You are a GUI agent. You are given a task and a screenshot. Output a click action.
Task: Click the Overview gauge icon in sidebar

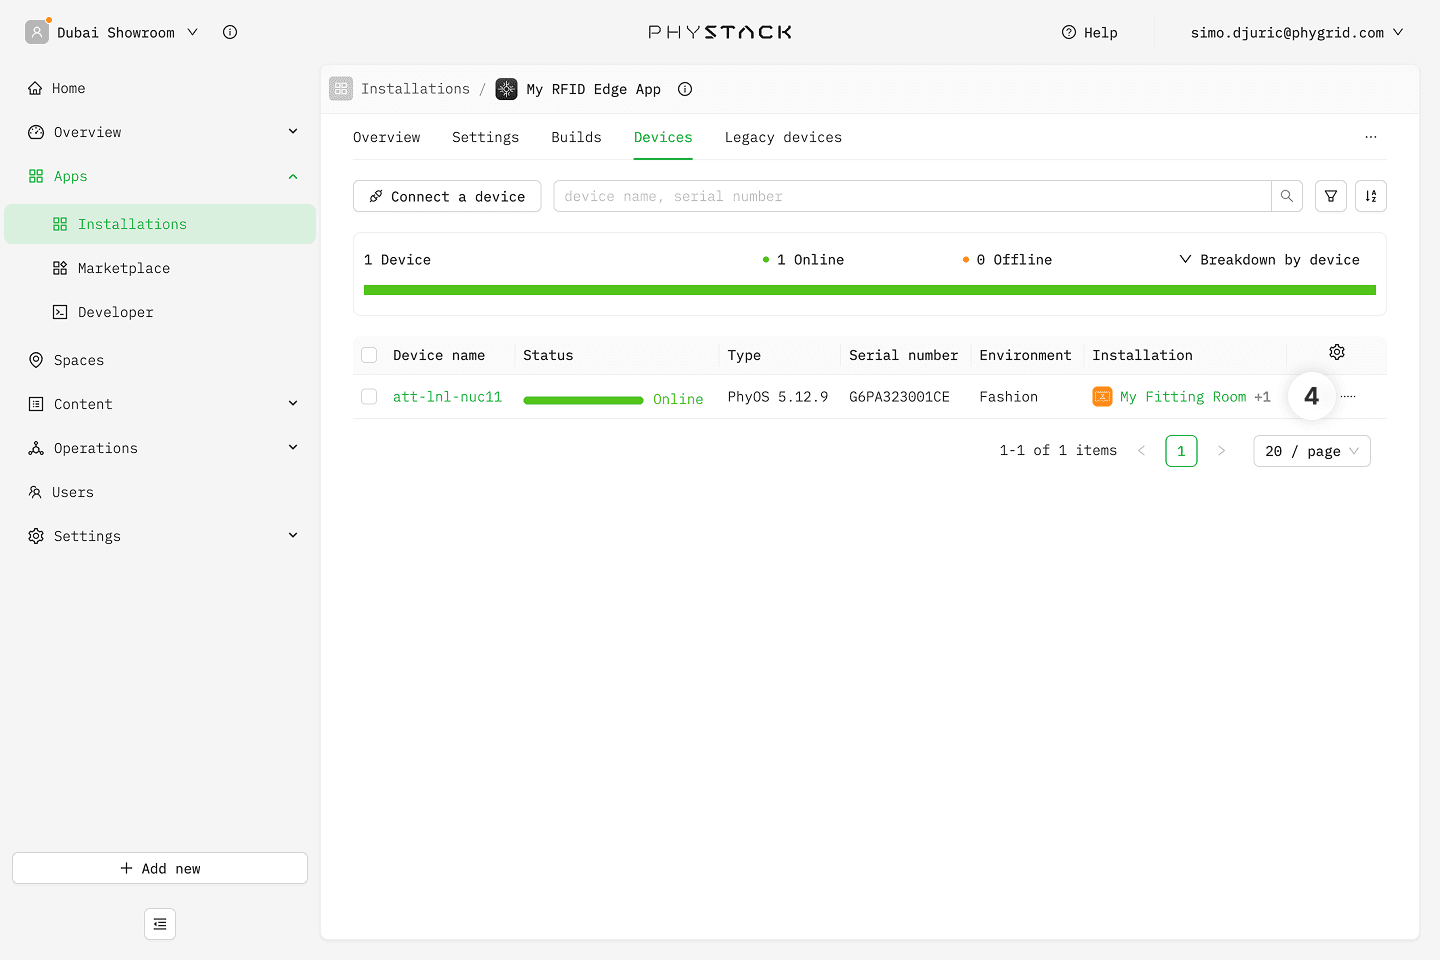point(36,132)
